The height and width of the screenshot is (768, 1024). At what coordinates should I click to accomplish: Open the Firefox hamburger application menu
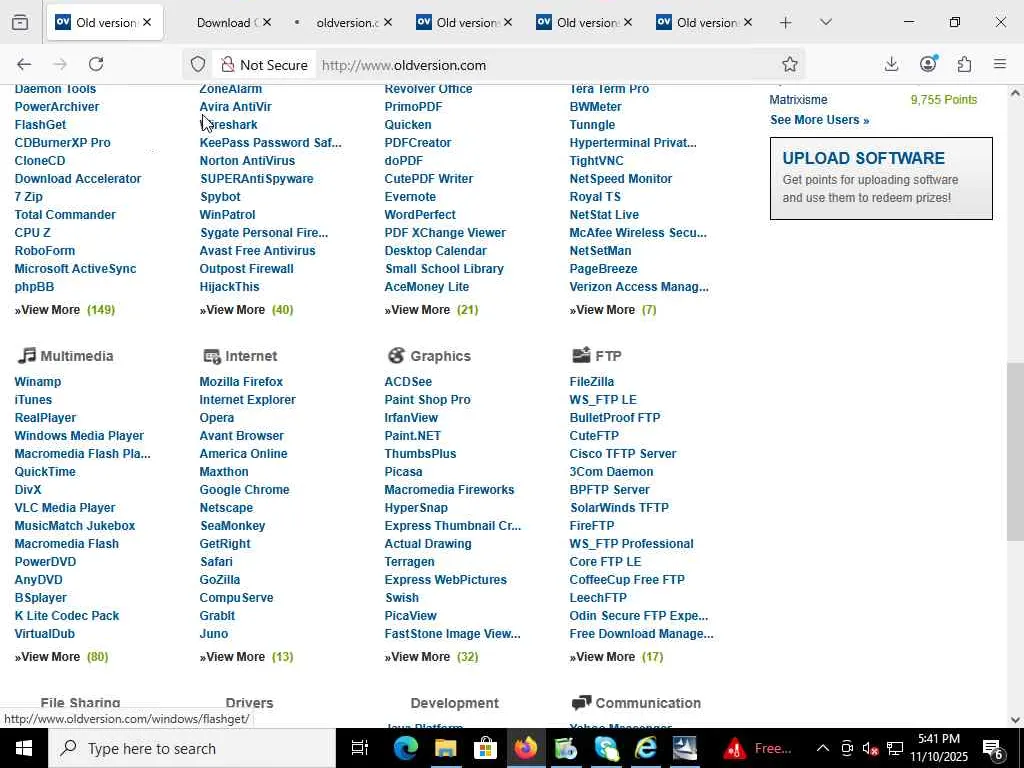[x=1000, y=64]
